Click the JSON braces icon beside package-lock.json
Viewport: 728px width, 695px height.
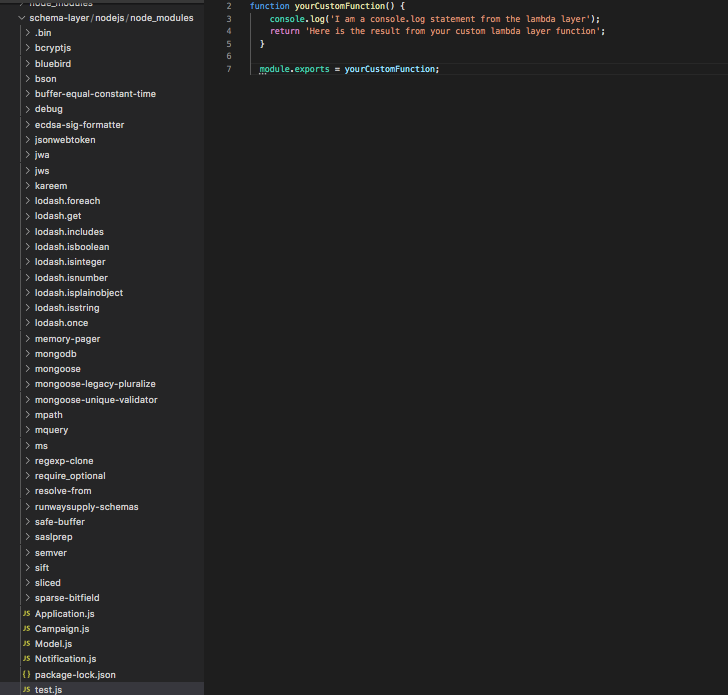coord(26,675)
